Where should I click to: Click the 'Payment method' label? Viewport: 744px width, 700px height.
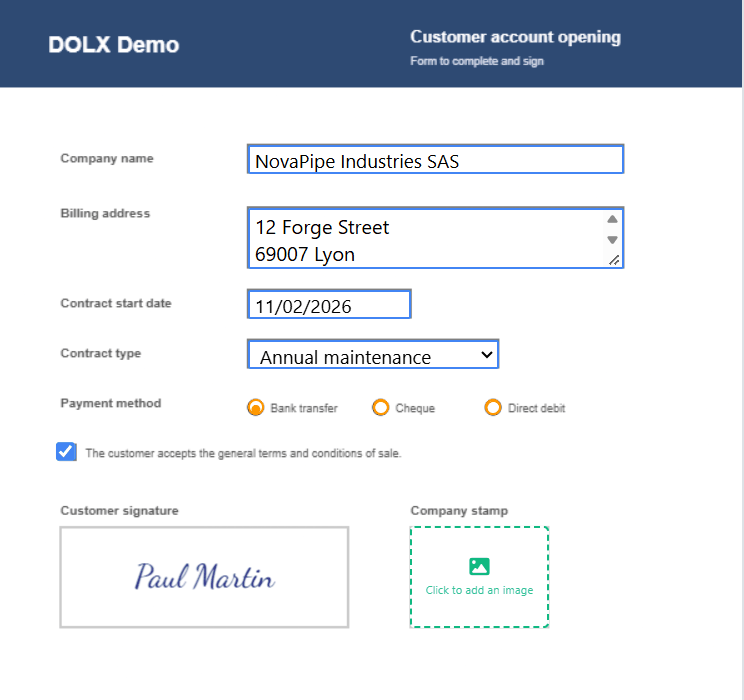point(111,403)
